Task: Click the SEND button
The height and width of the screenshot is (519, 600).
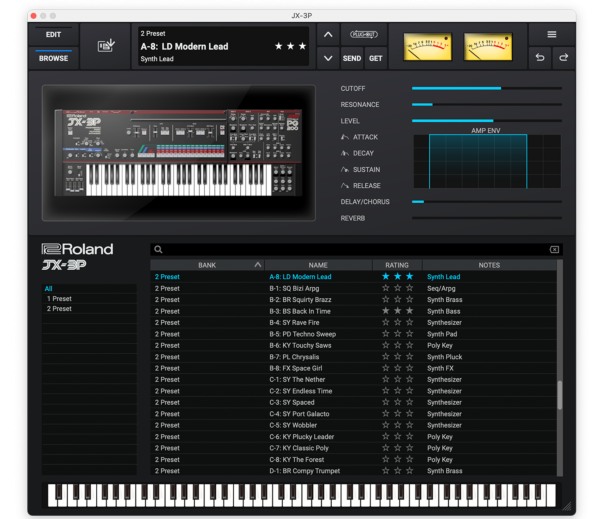Action: click(x=352, y=58)
